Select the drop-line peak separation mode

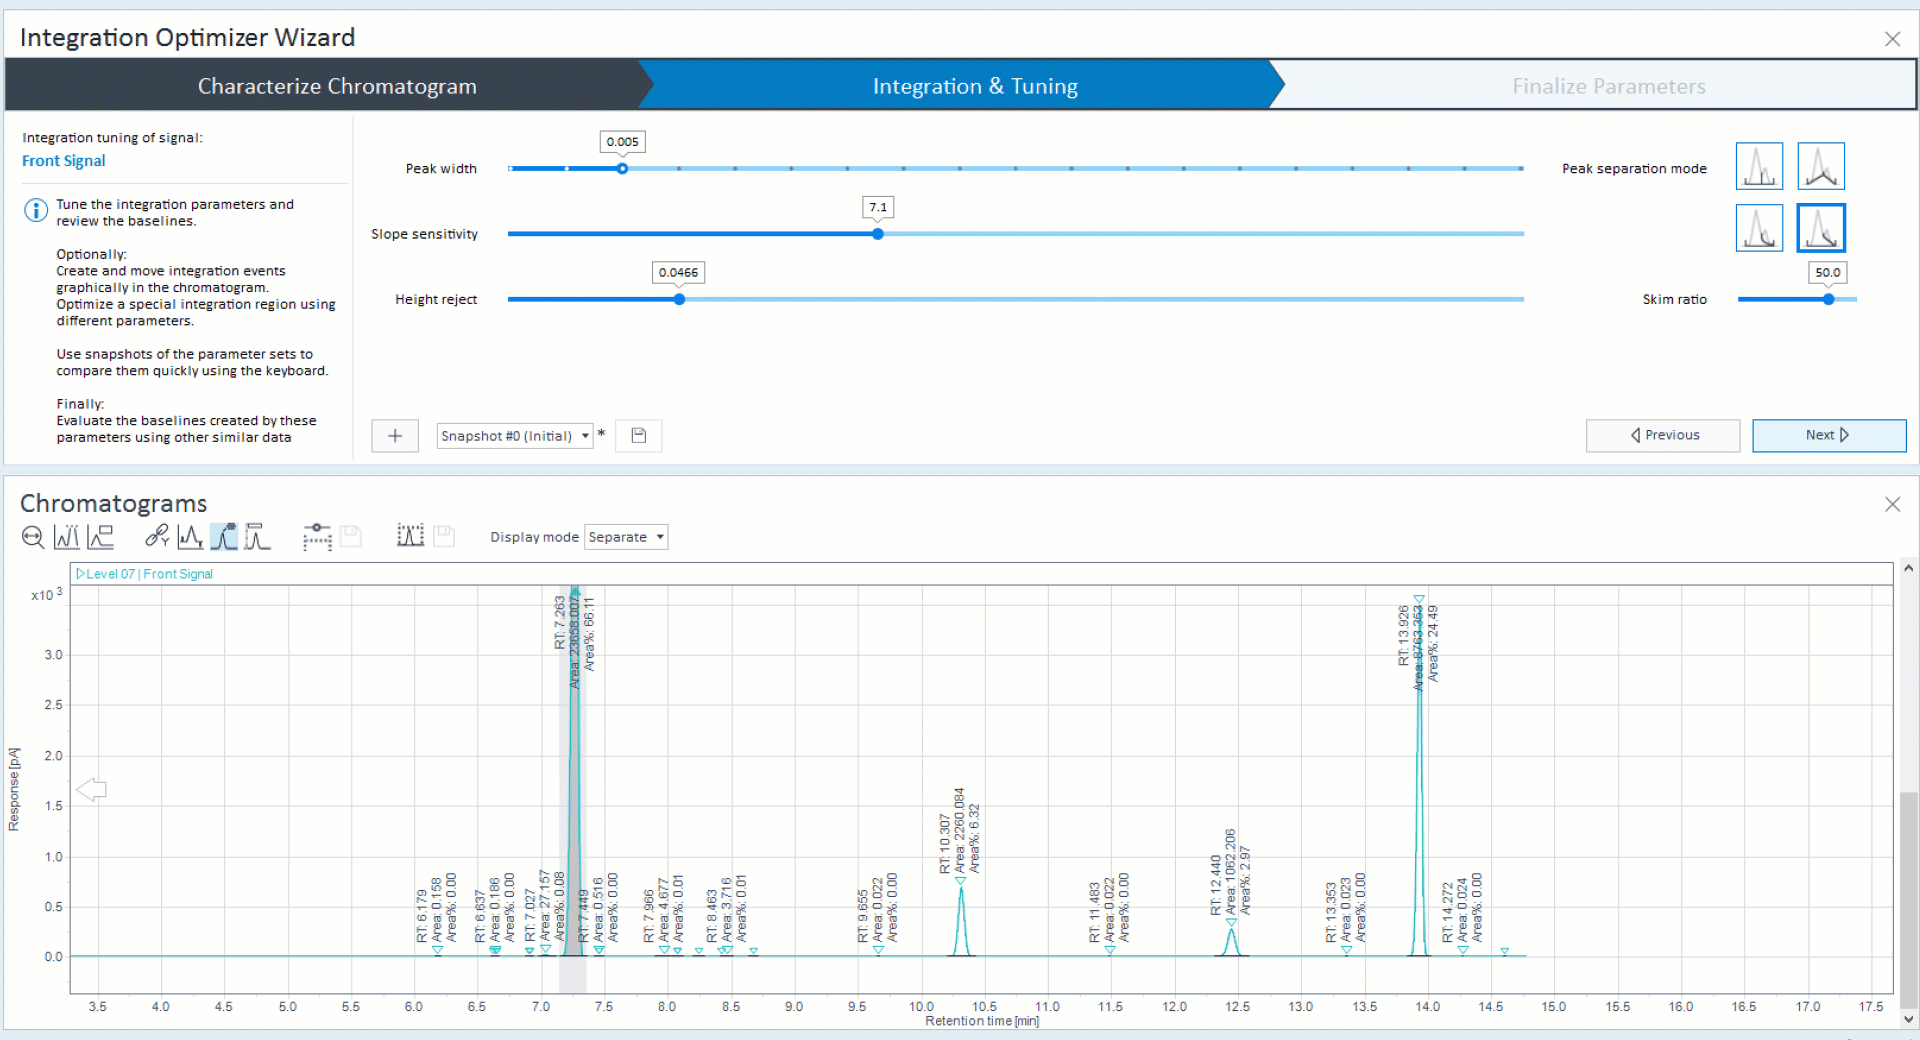click(1759, 166)
